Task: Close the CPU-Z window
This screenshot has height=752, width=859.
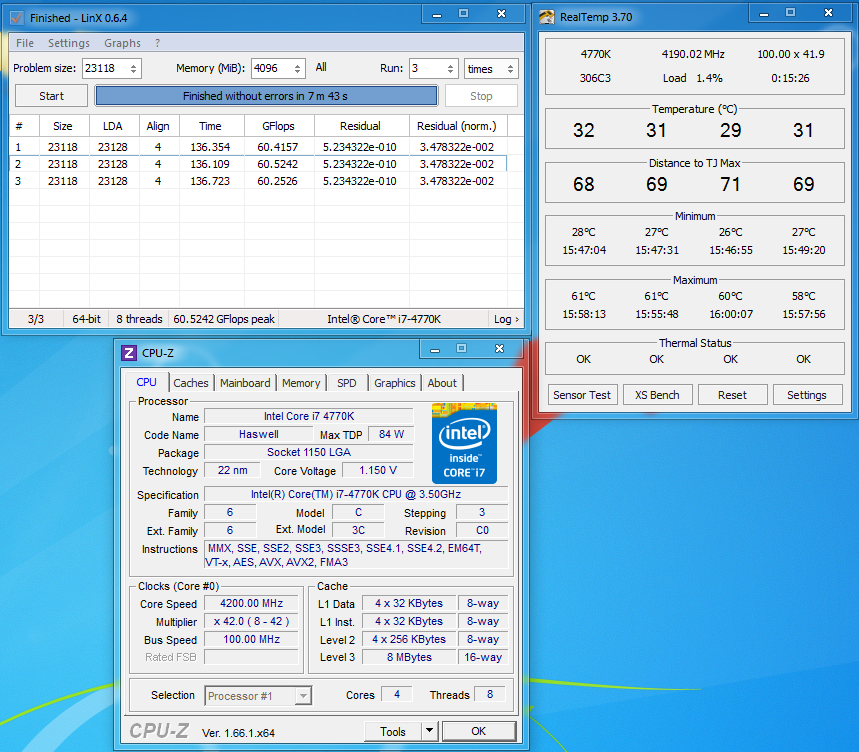Action: click(499, 349)
